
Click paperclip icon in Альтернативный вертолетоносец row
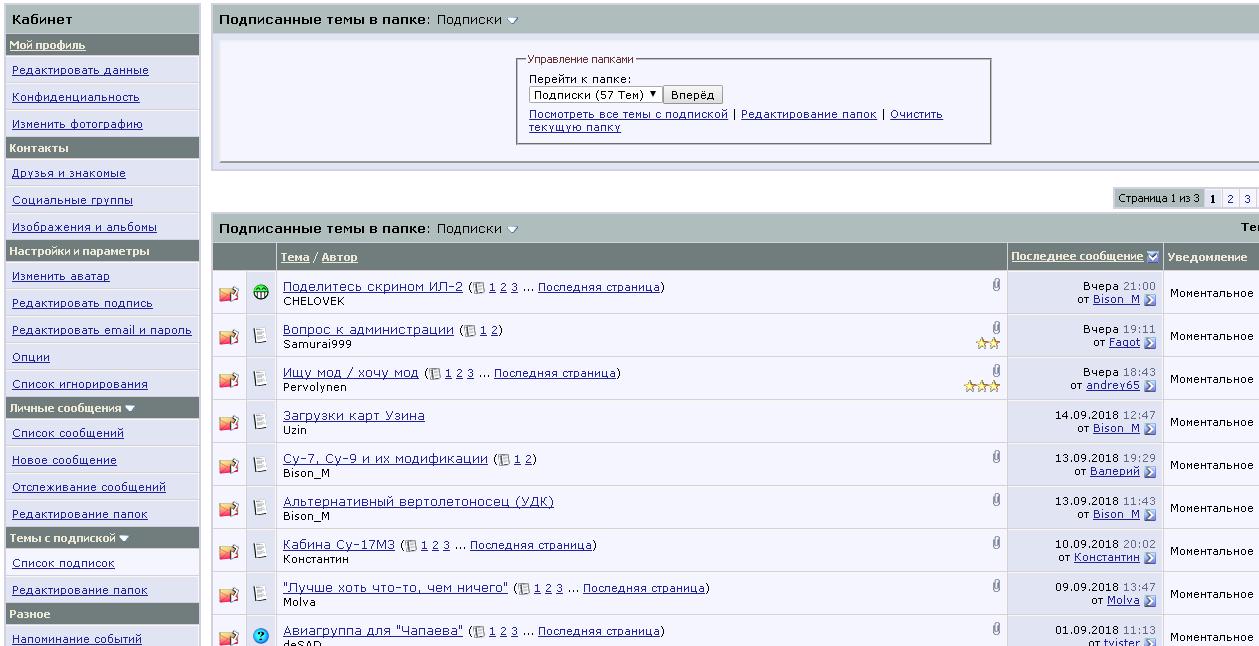pyautogui.click(x=996, y=500)
